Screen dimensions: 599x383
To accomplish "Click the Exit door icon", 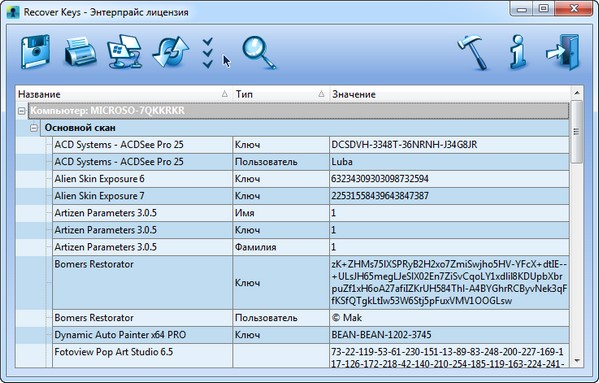I will tap(563, 52).
